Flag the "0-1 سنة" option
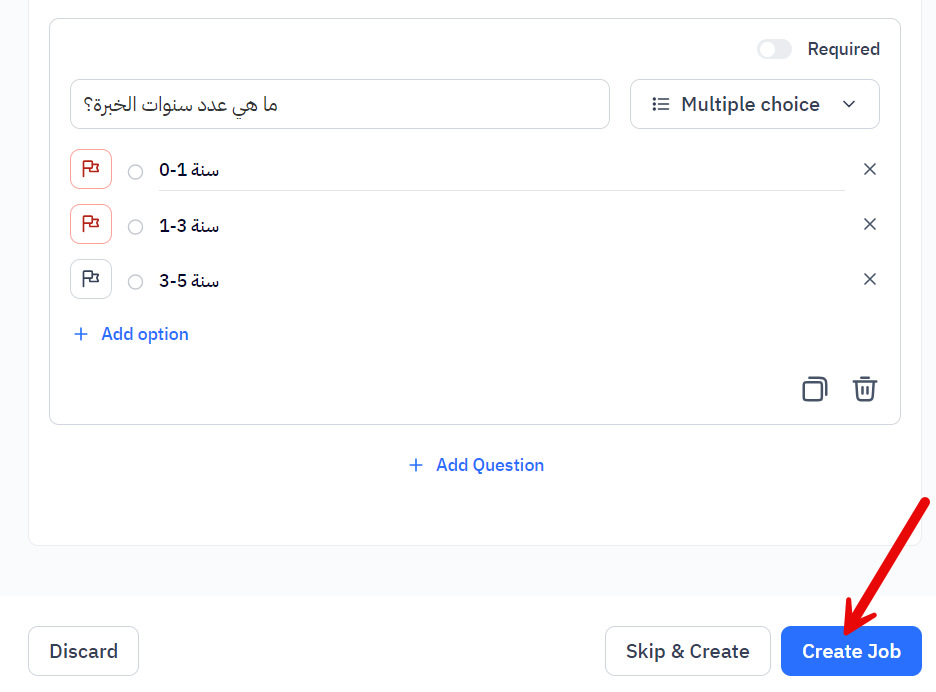The image size is (936, 692). coord(90,168)
